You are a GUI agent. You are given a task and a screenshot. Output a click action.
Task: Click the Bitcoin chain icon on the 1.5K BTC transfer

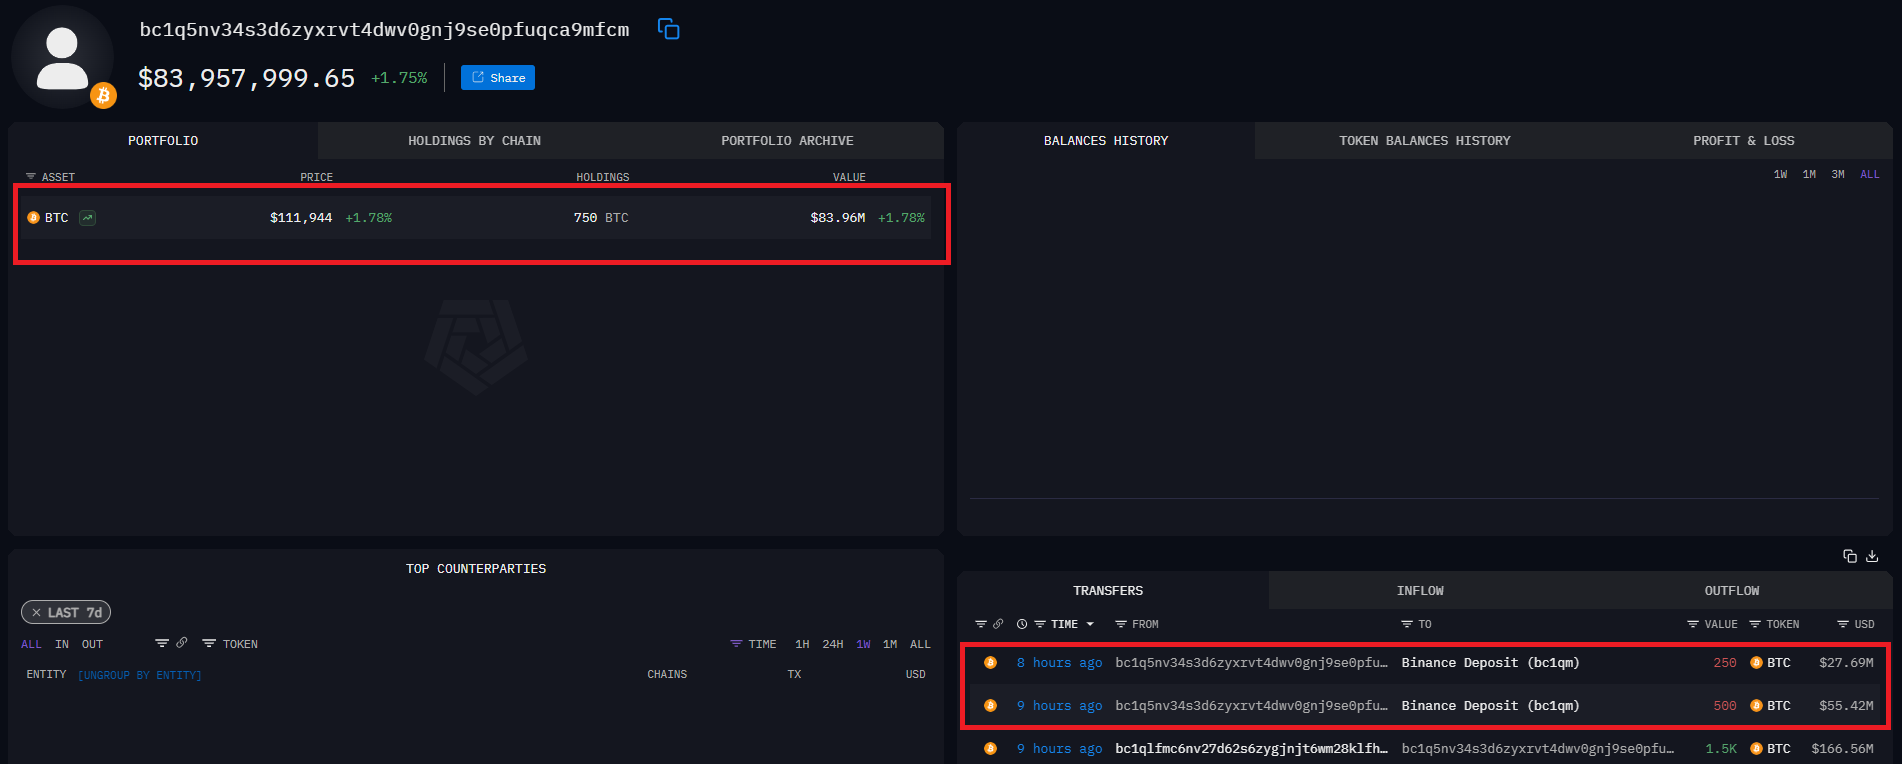coord(990,749)
